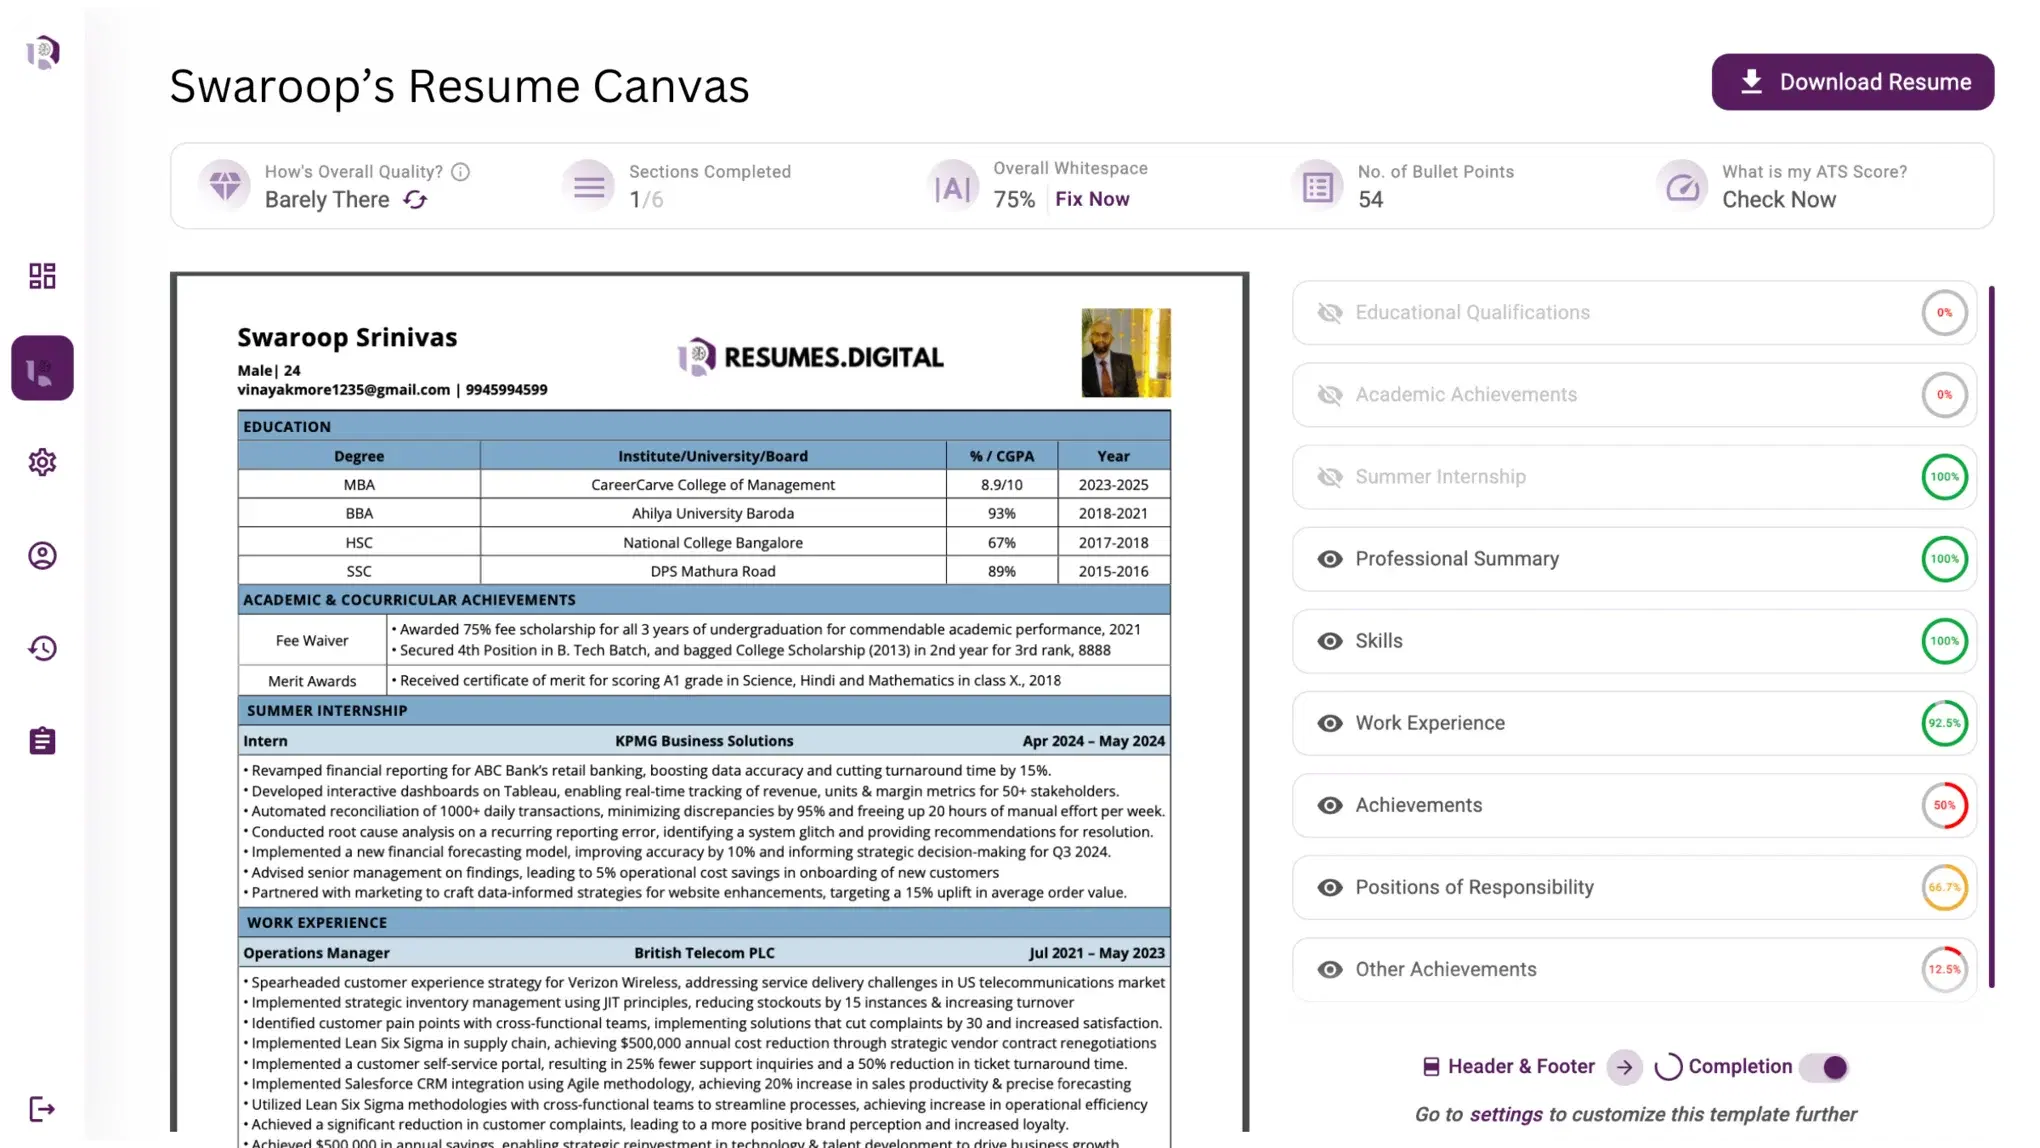Show the Educational Qualifications section via eye icon
Viewport: 2040px width, 1148px height.
(x=1330, y=313)
